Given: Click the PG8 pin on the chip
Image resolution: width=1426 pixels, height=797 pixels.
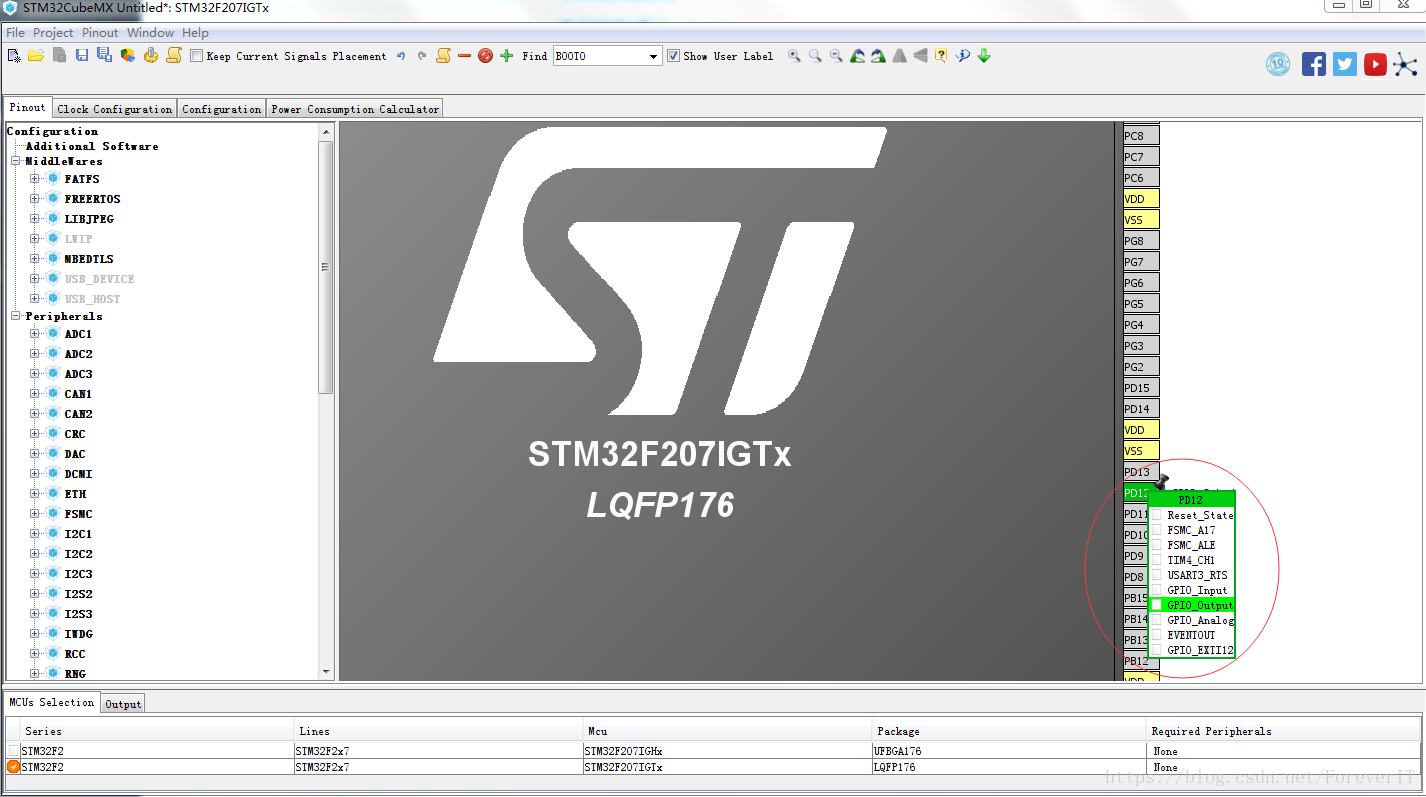Looking at the screenshot, I should pos(1141,241).
